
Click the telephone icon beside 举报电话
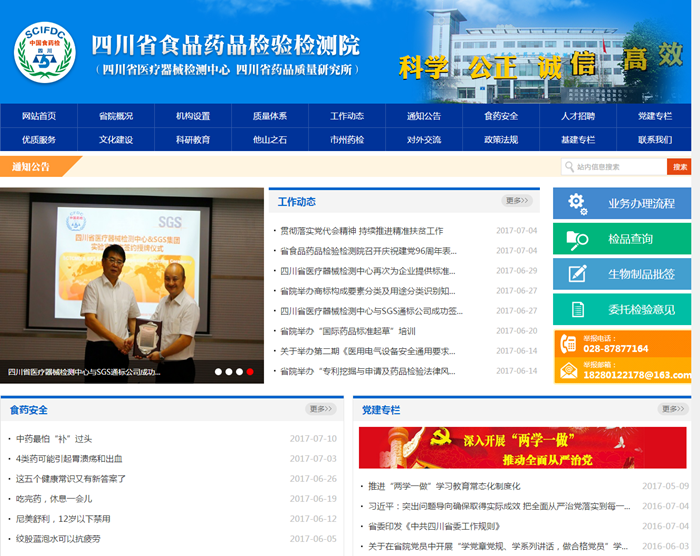568,343
